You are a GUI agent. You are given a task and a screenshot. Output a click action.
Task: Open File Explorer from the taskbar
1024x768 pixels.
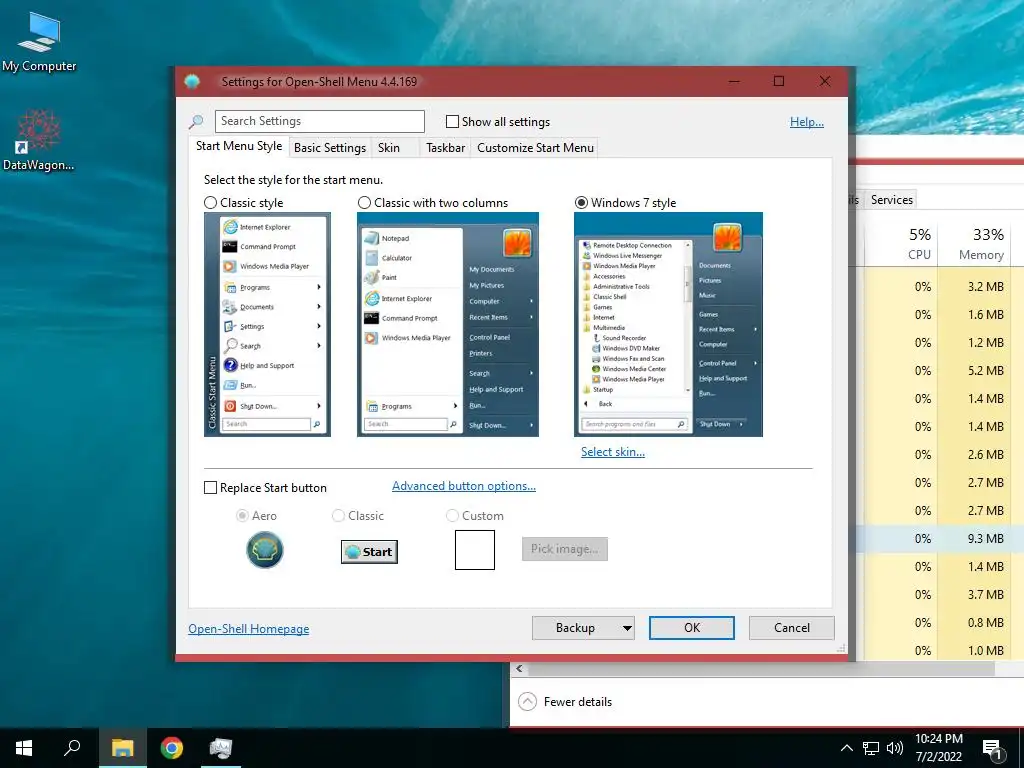(122, 748)
